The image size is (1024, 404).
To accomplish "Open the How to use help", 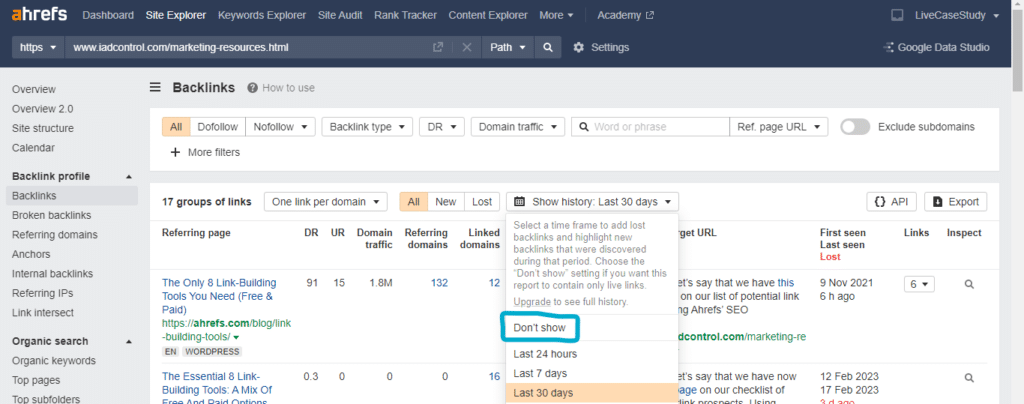I will [281, 87].
